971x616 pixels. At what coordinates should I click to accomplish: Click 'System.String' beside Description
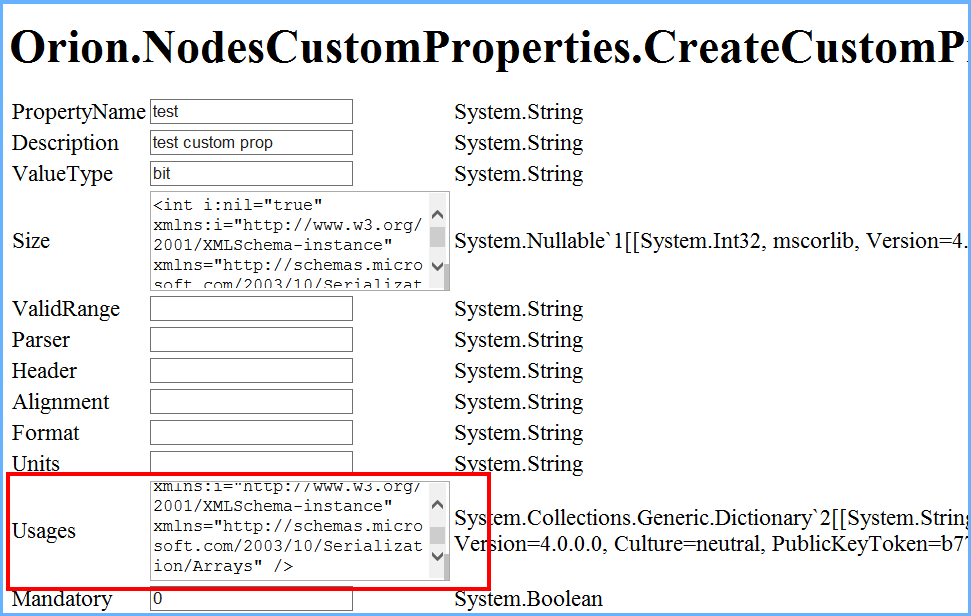[519, 143]
